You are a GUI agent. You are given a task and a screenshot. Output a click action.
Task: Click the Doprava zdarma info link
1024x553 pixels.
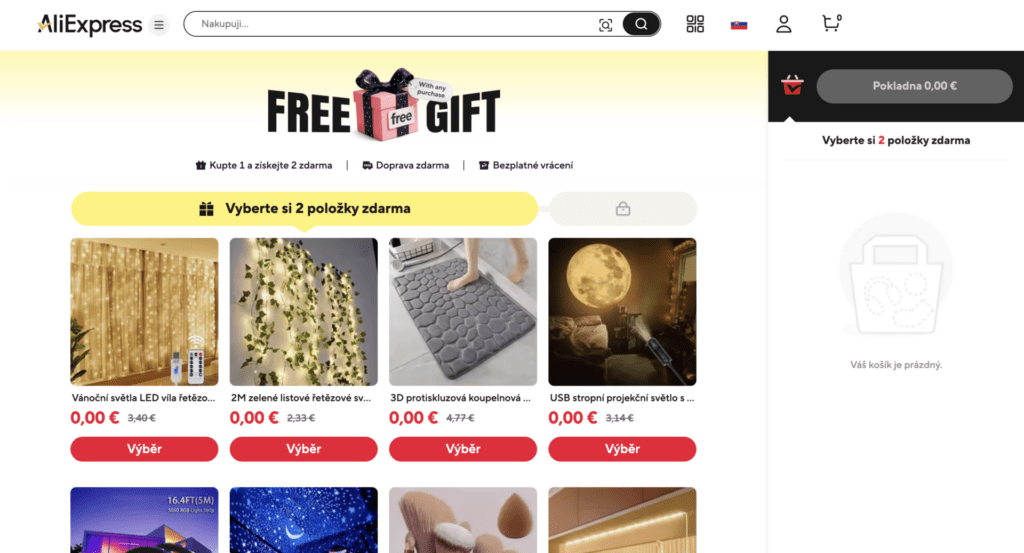click(406, 165)
